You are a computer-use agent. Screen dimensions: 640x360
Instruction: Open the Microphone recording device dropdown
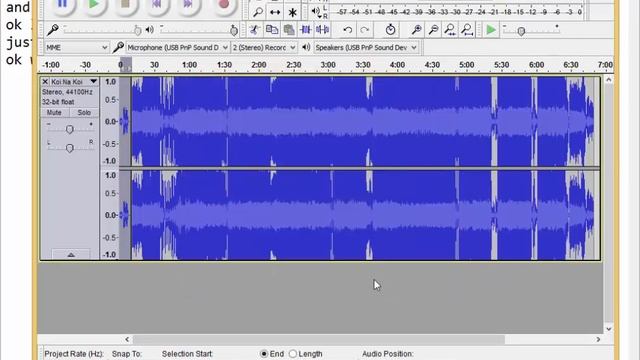(177, 48)
